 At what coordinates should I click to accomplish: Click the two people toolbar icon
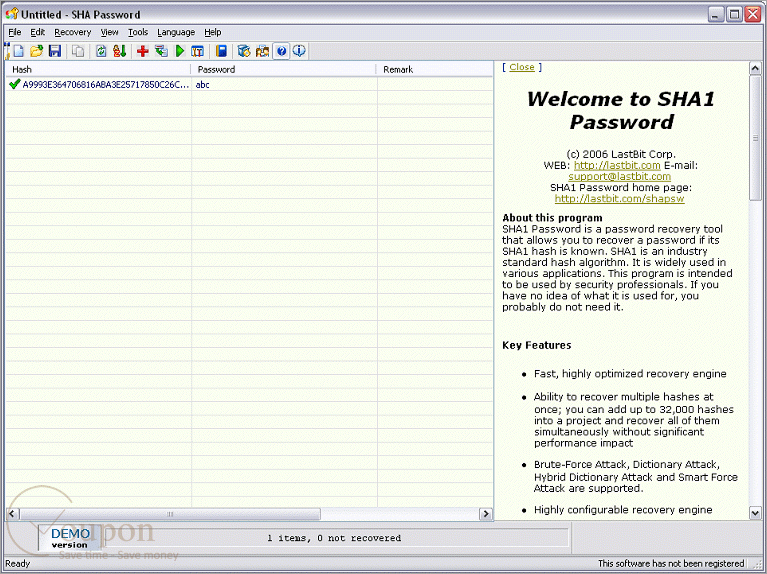pyautogui.click(x=263, y=51)
